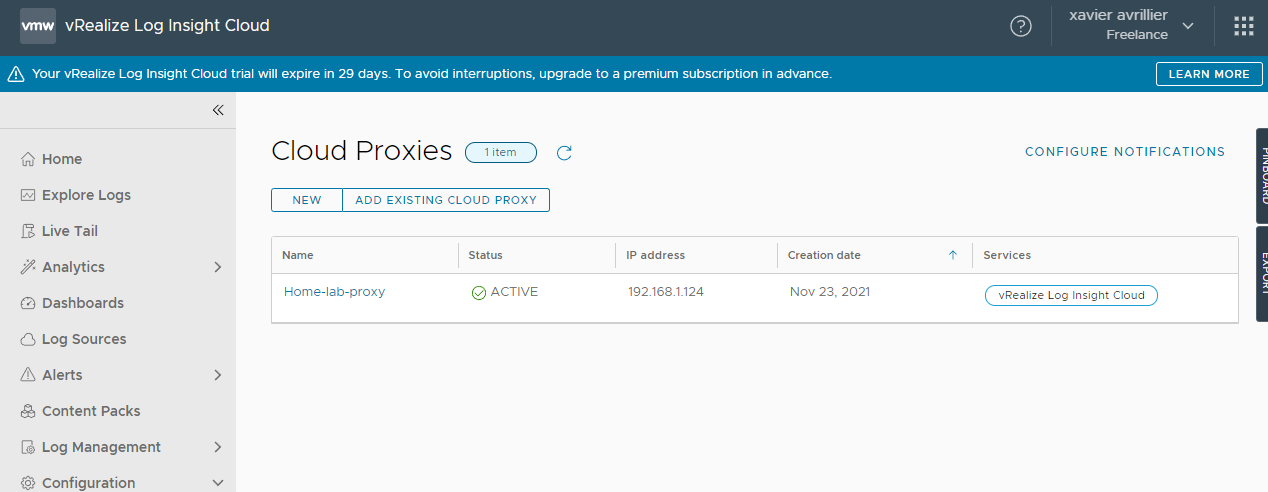Click the Cloud Proxies page title
The height and width of the screenshot is (492, 1268).
point(362,151)
